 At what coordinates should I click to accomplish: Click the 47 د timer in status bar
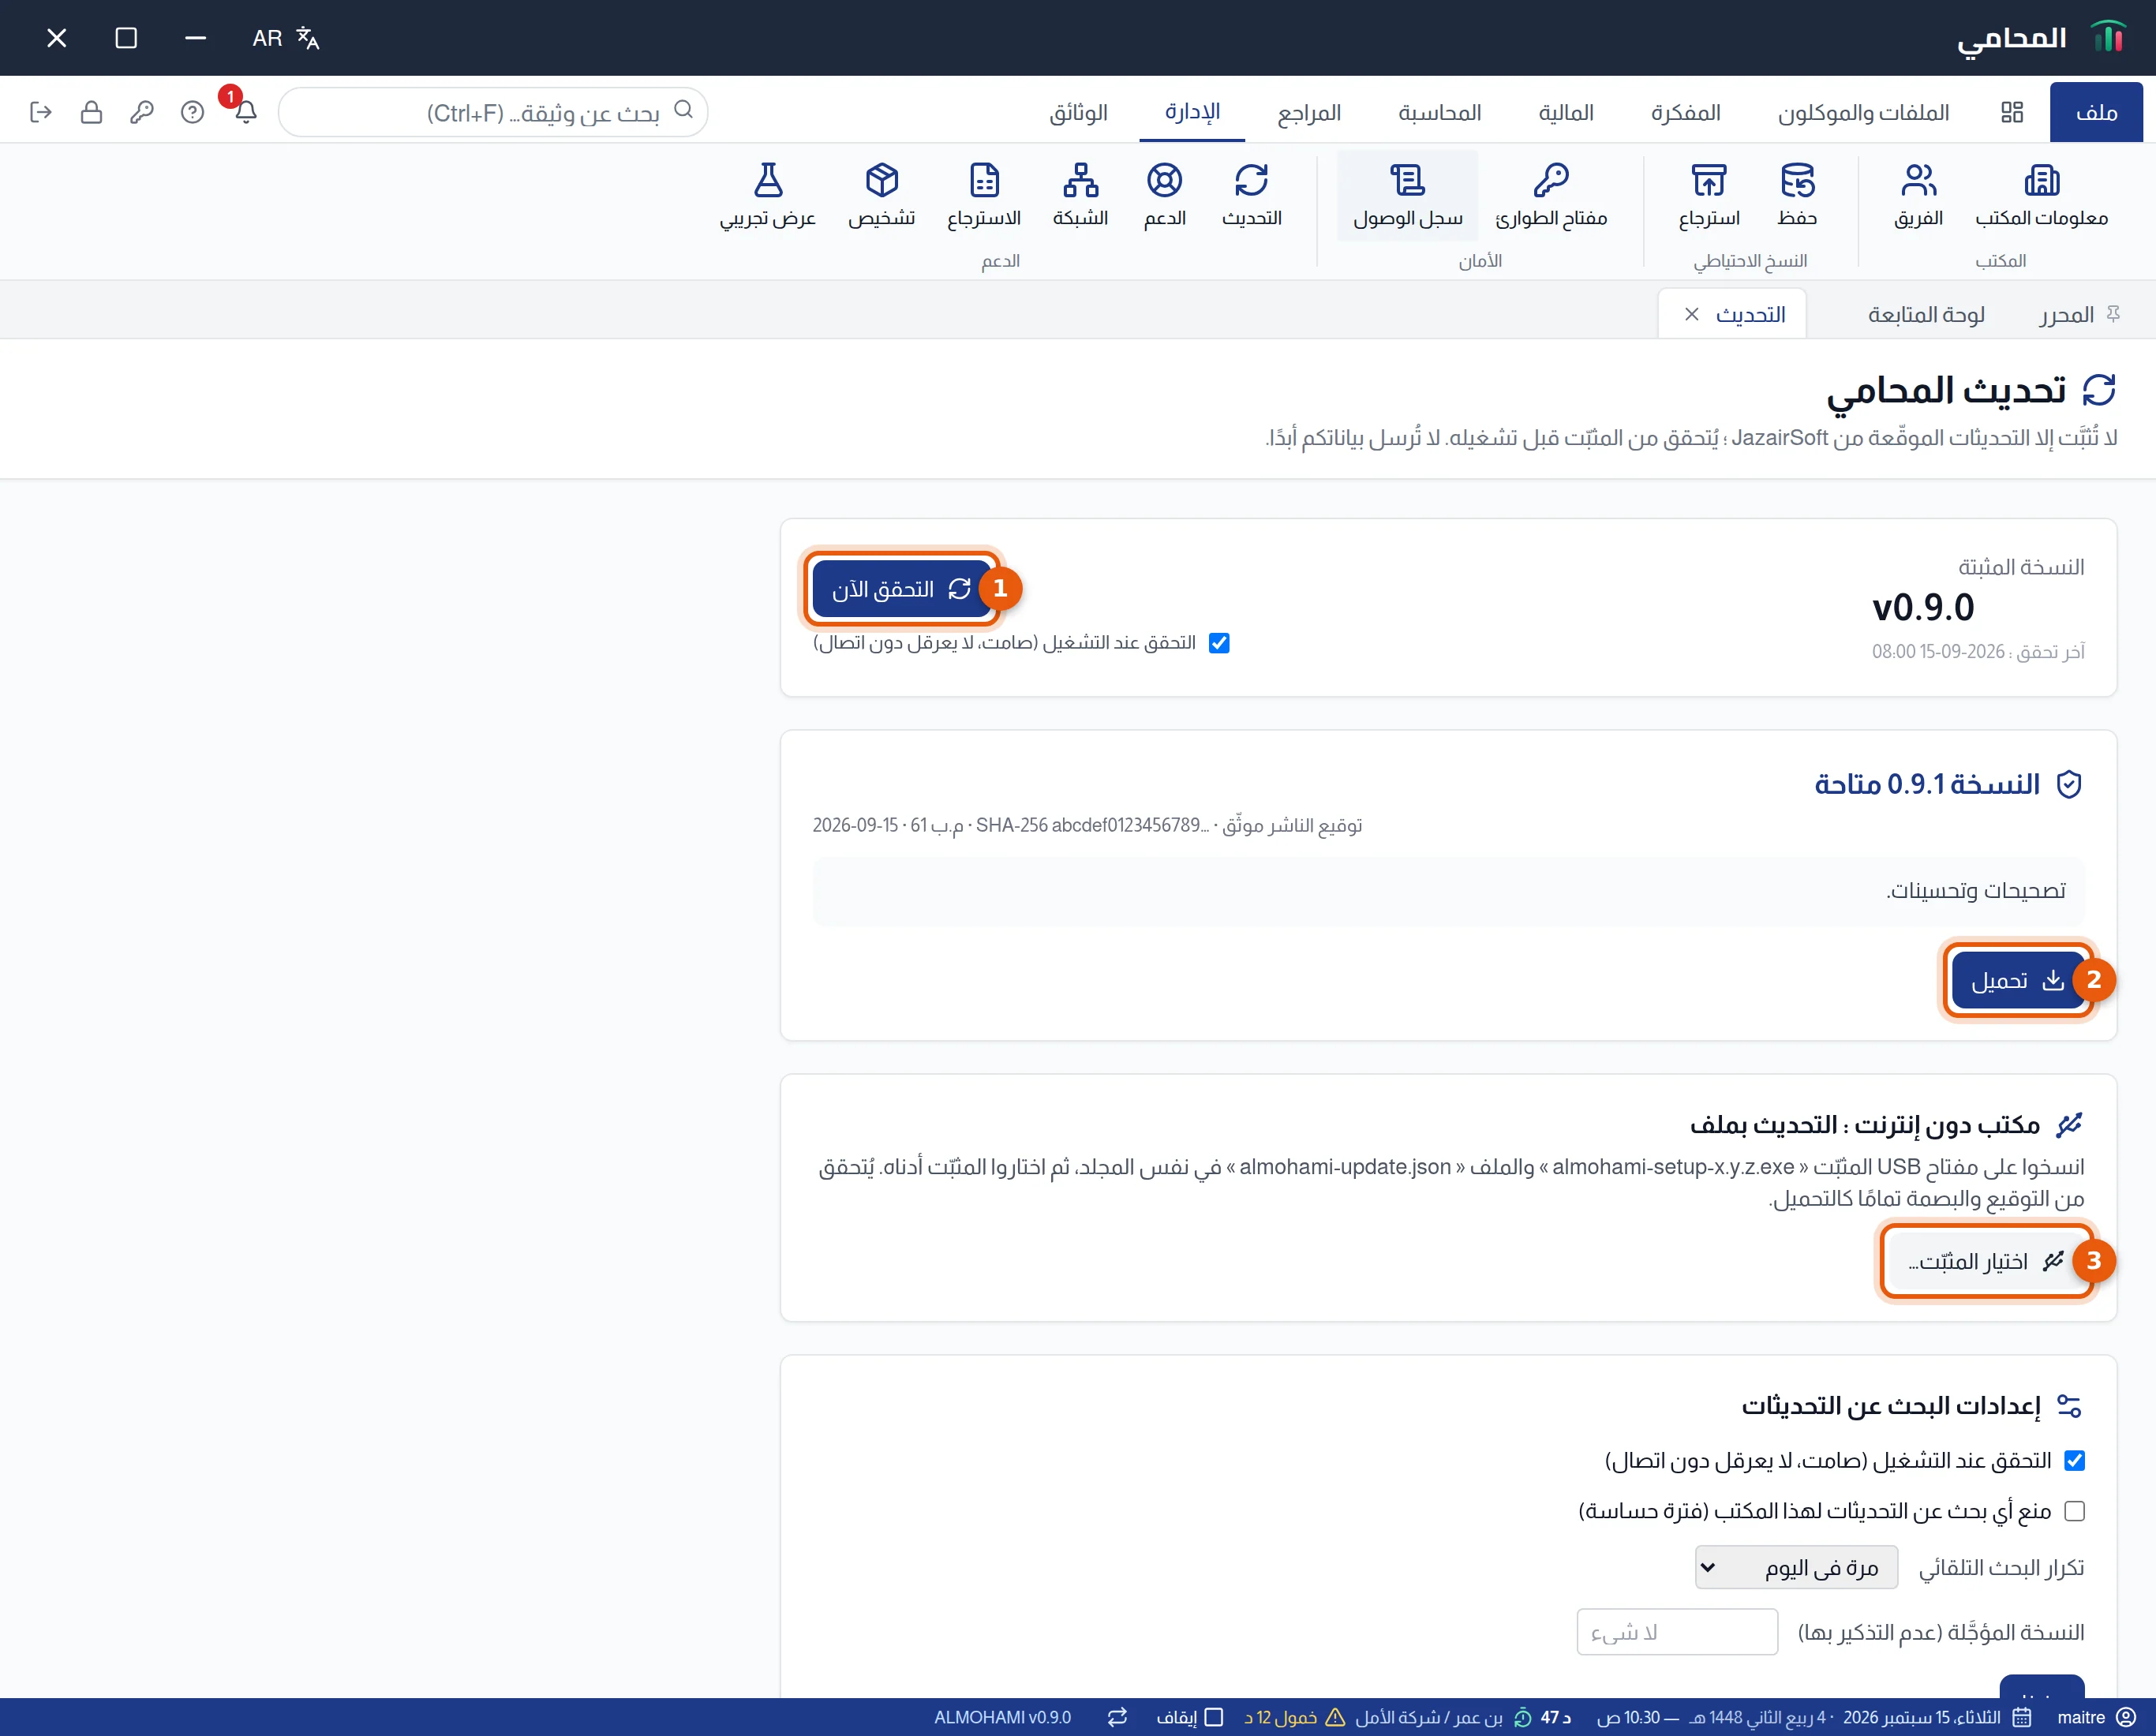point(1544,1717)
